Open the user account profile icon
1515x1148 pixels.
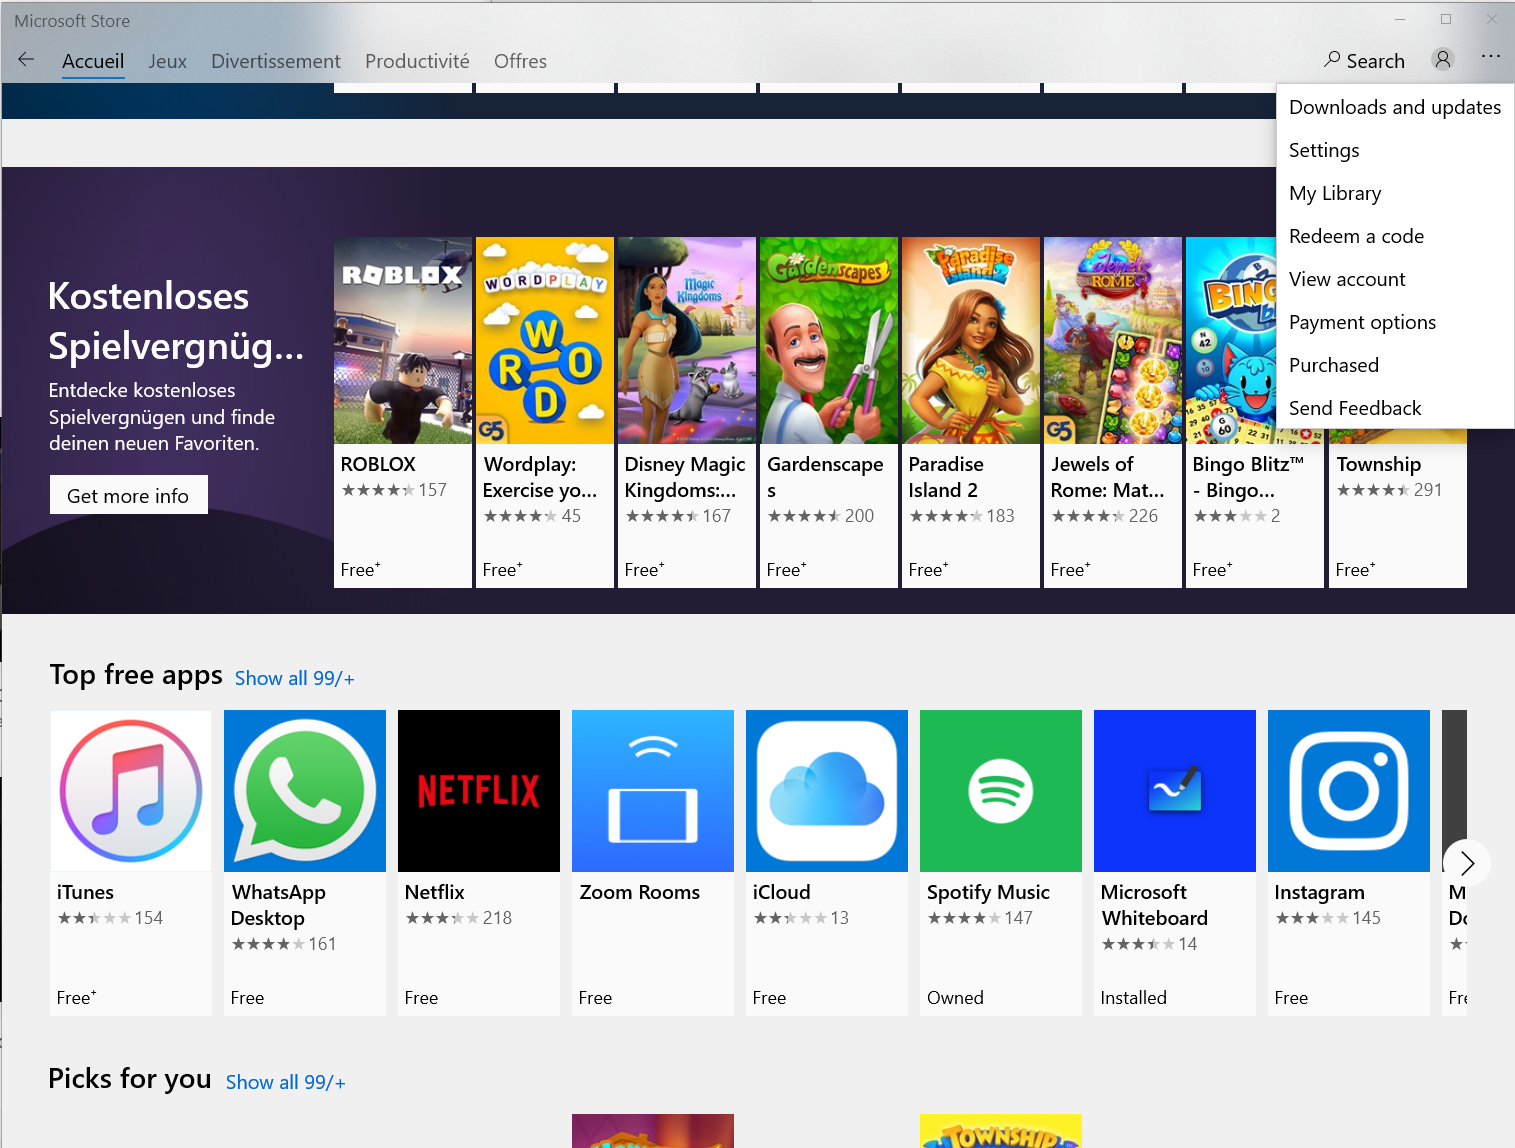pyautogui.click(x=1442, y=60)
